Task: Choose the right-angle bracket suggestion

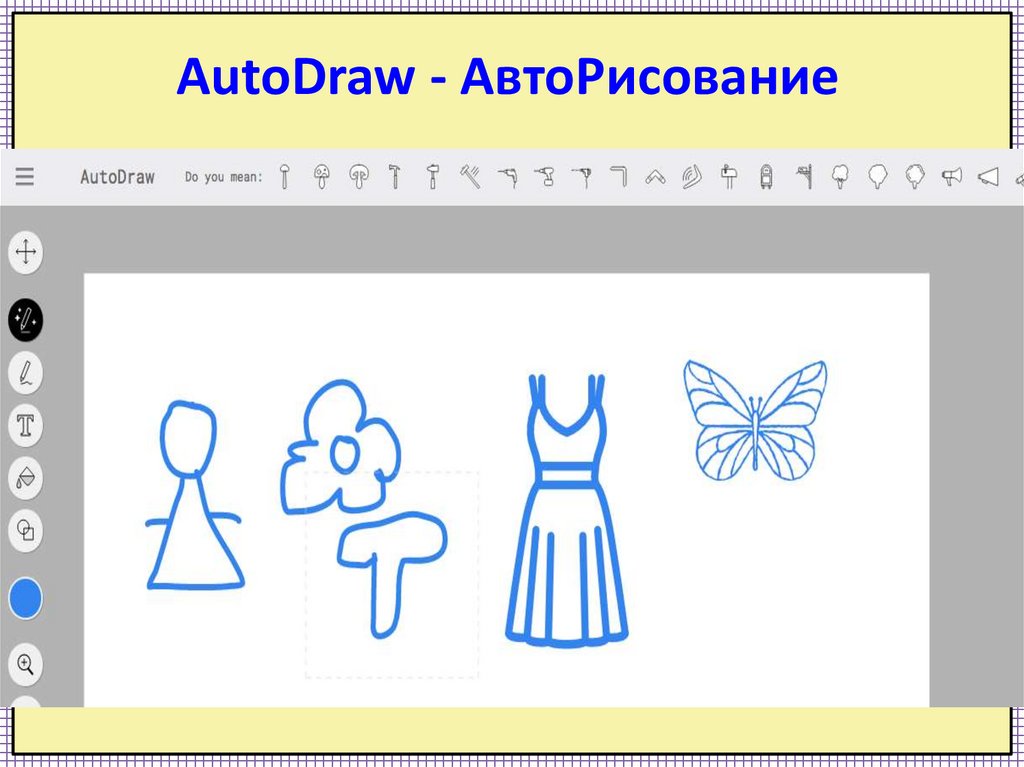Action: tap(618, 177)
